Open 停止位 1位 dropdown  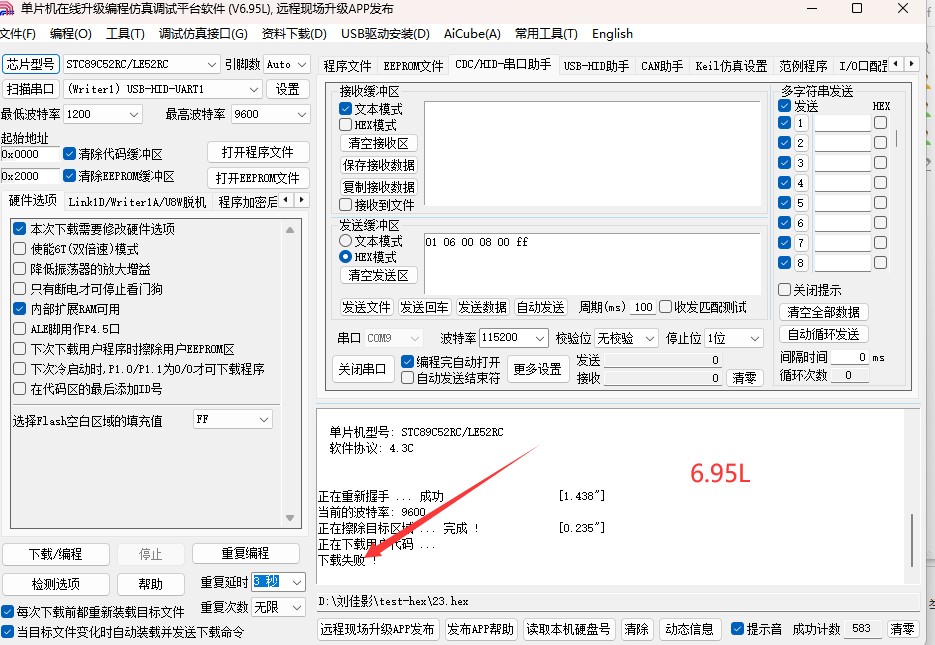click(733, 338)
